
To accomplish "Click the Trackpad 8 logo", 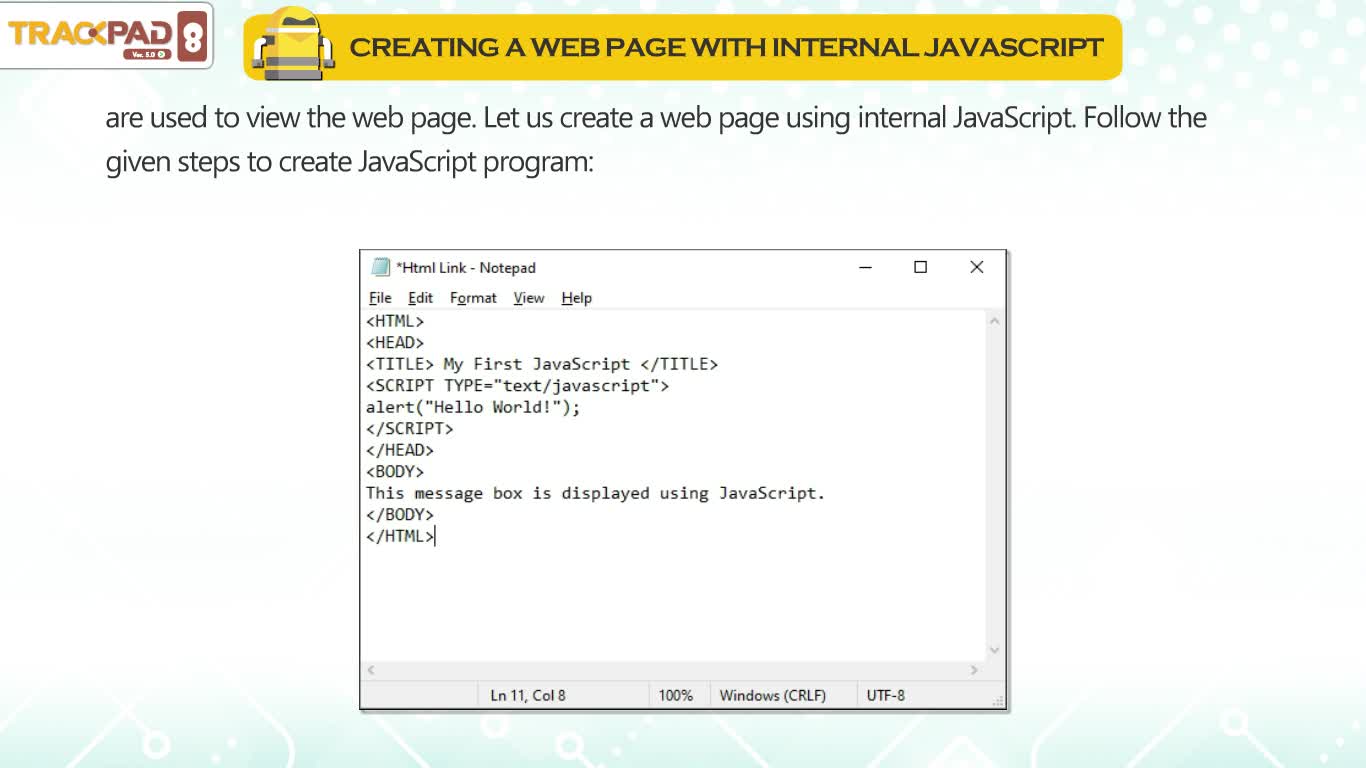I will [107, 35].
